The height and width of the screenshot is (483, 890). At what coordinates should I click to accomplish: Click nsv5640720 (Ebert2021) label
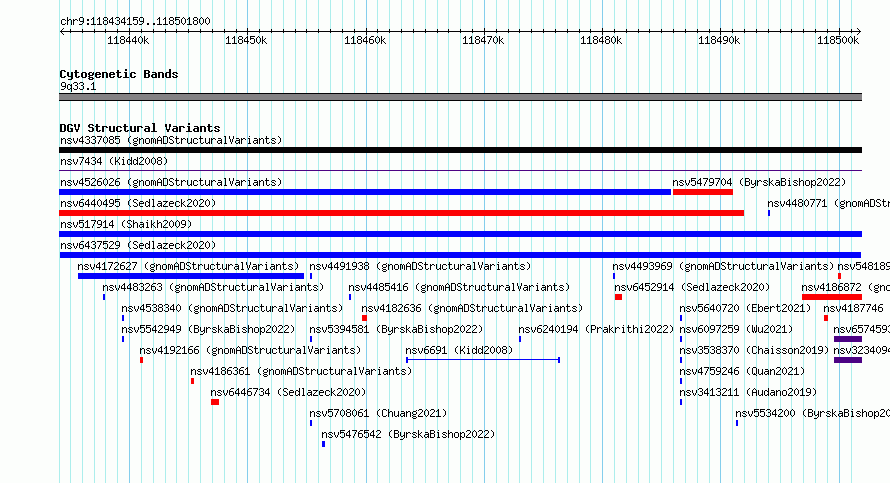(x=745, y=308)
